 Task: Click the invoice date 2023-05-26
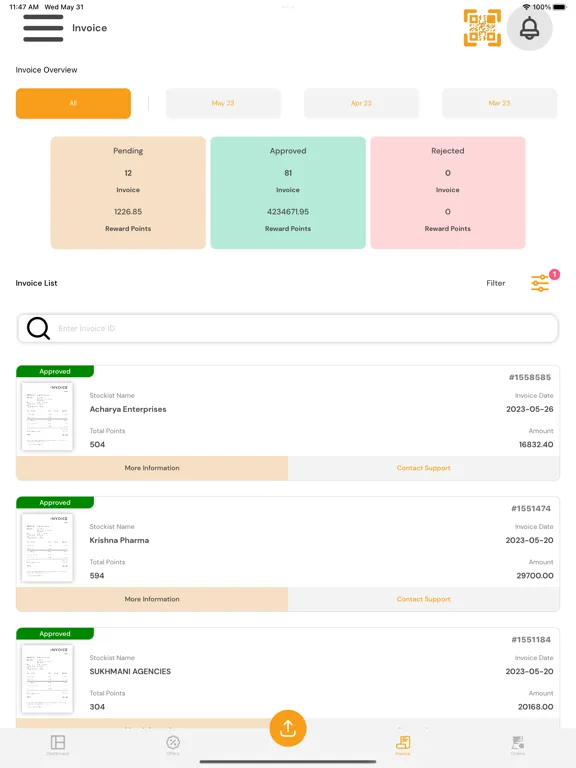coord(529,409)
